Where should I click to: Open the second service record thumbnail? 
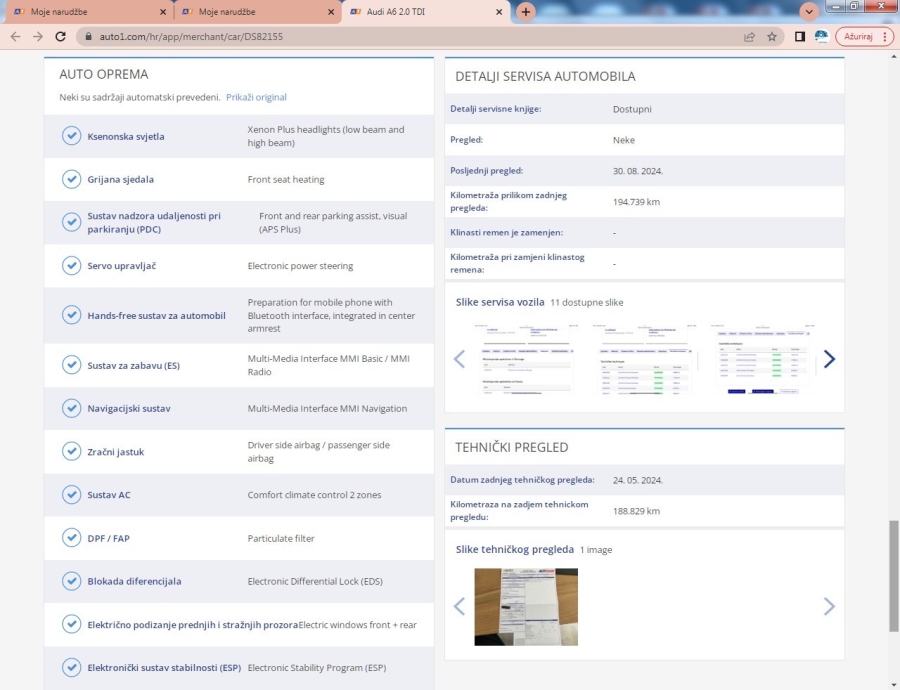pyautogui.click(x=643, y=359)
